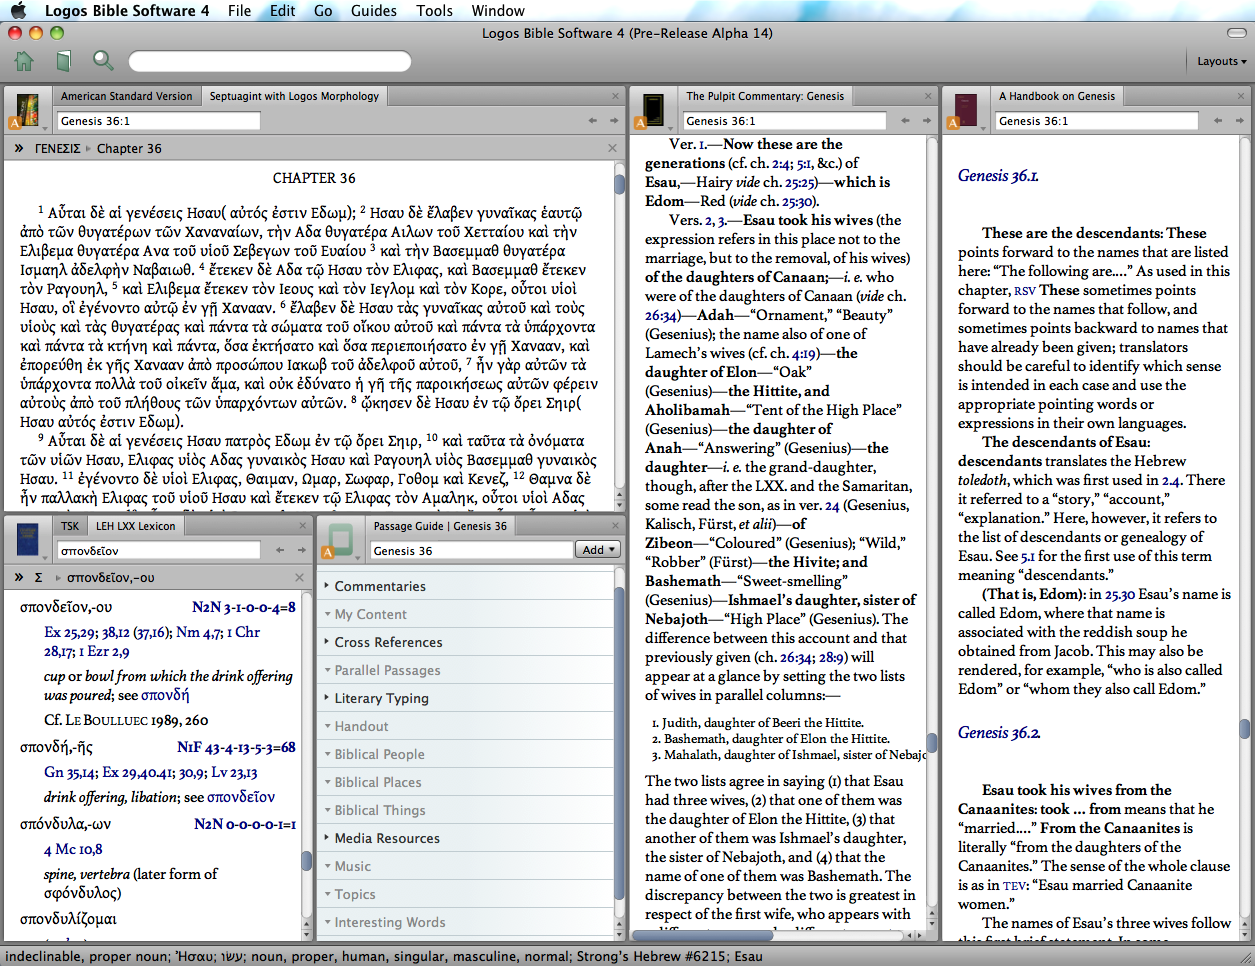Go back in the Septuagint panel history
This screenshot has width=1255, height=966.
(x=592, y=121)
